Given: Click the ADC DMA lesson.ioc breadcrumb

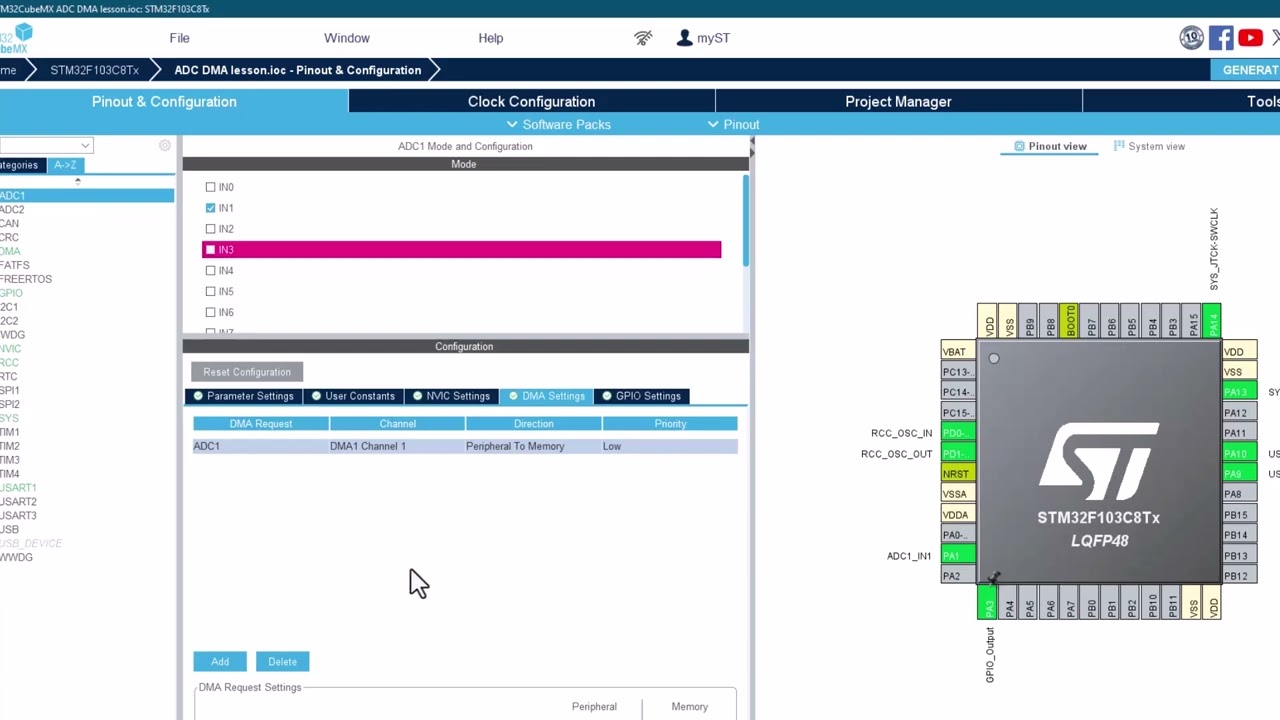Looking at the screenshot, I should (x=298, y=70).
